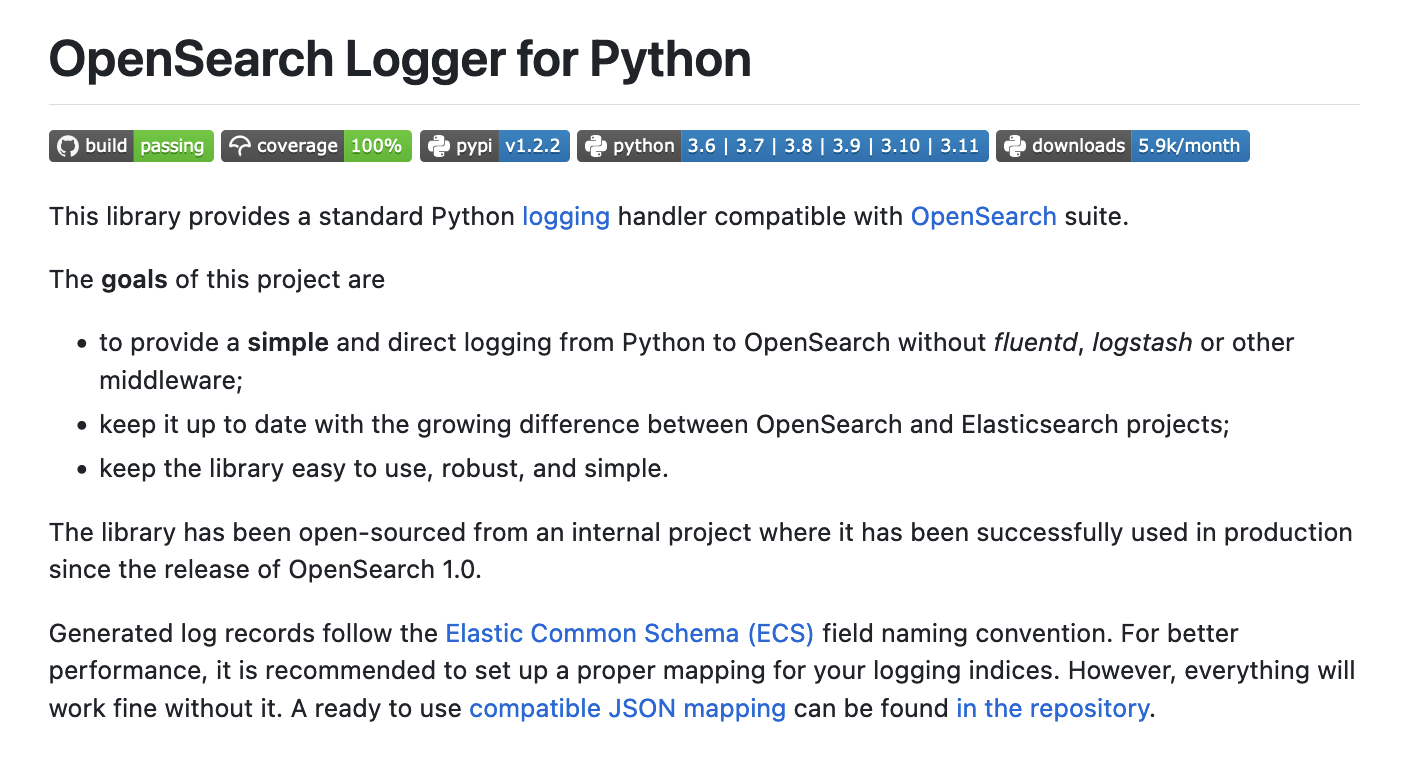
Task: Click the paragraph mentioning 'OpenSearch 1.0'
Action: [x=701, y=551]
